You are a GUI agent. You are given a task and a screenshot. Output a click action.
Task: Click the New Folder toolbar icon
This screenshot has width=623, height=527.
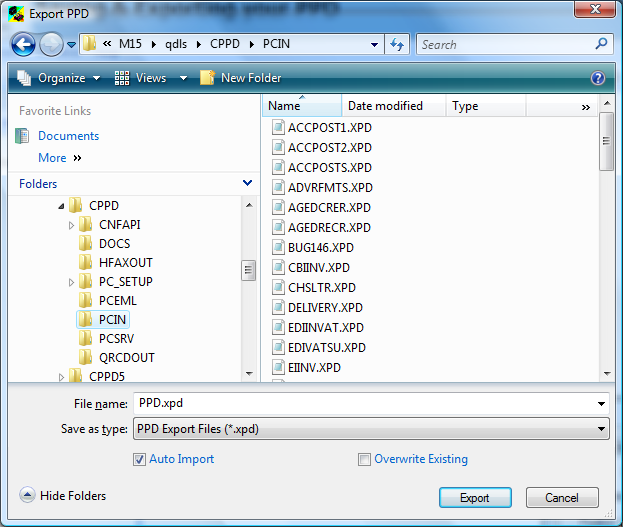208,78
